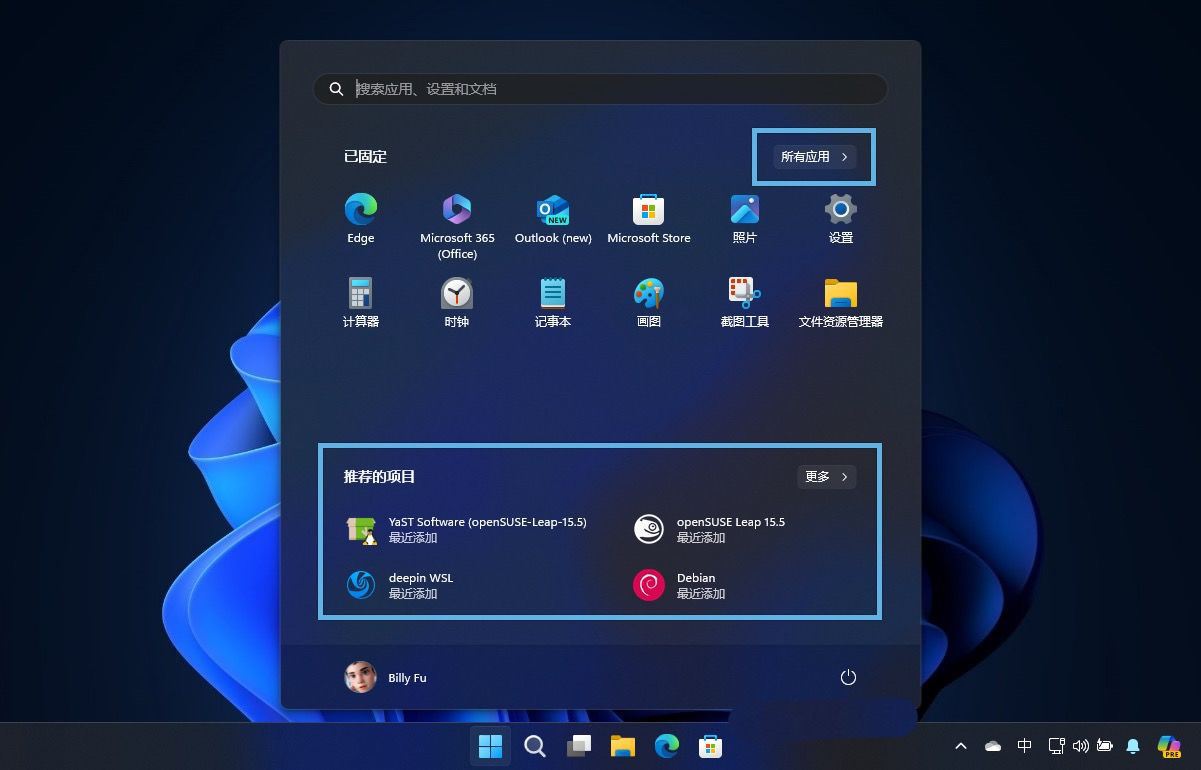
Task: Open 截图工具 (Snipping Tool)
Action: pos(744,302)
